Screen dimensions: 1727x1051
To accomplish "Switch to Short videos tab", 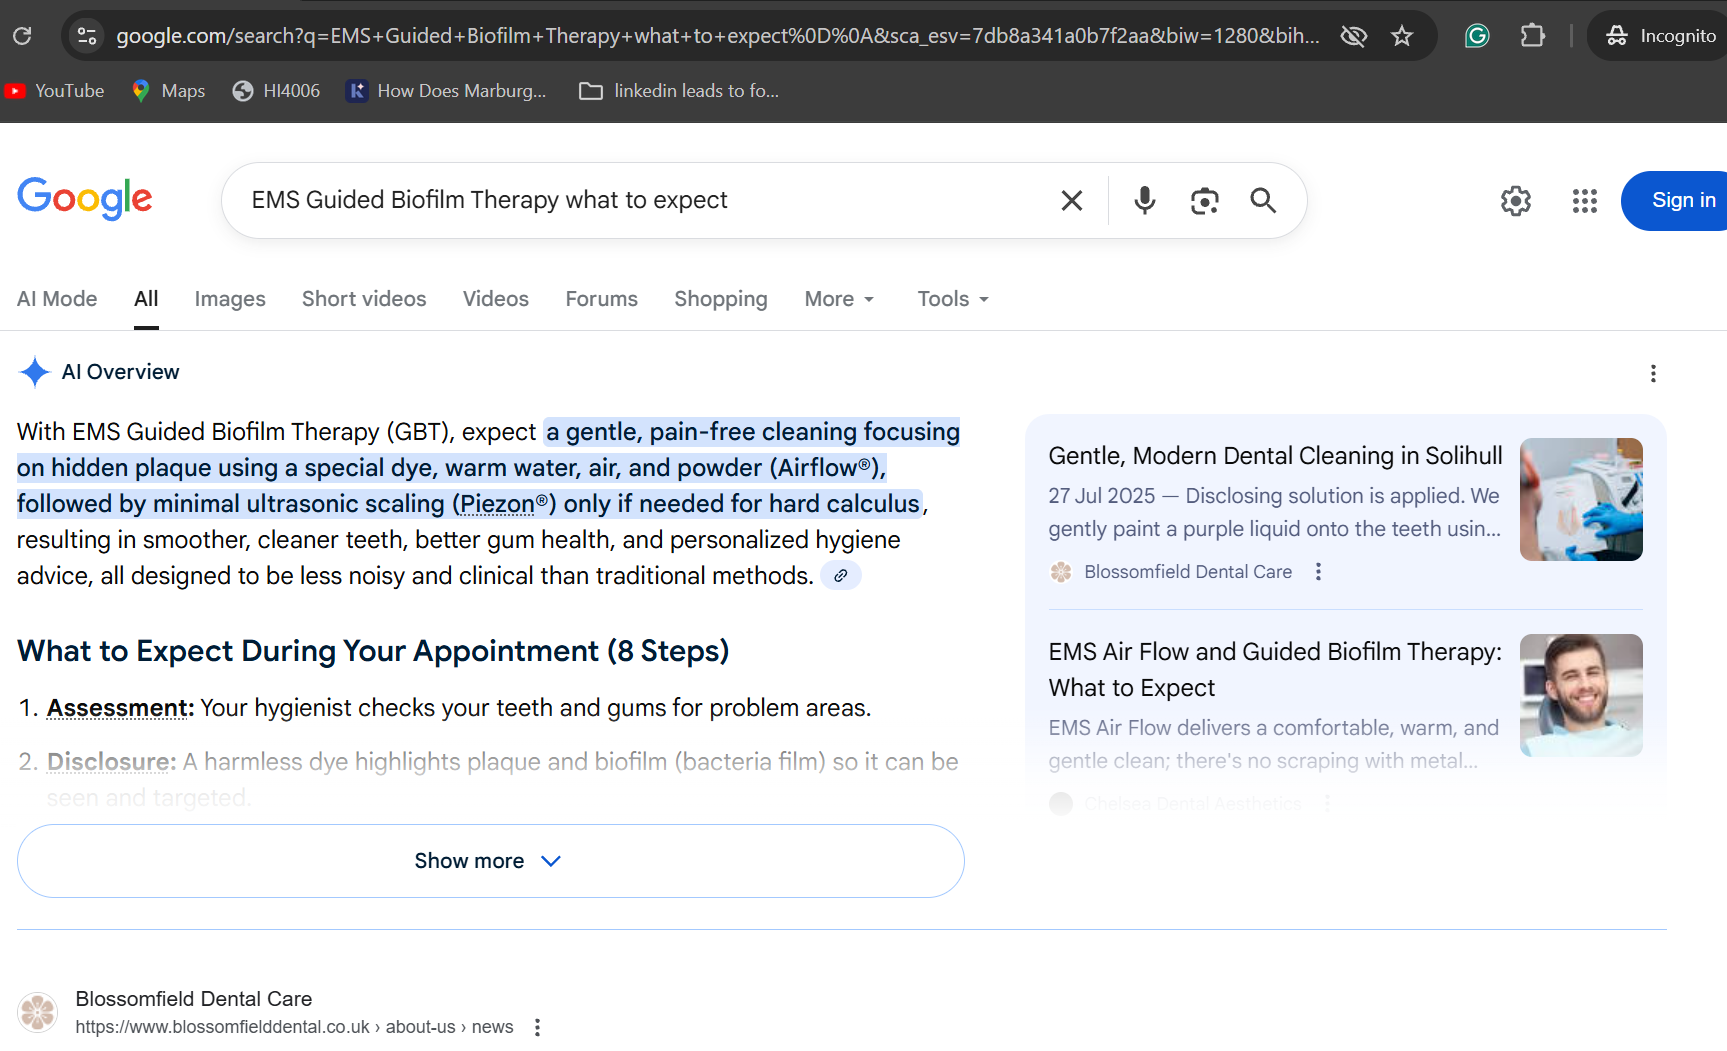I will (364, 299).
